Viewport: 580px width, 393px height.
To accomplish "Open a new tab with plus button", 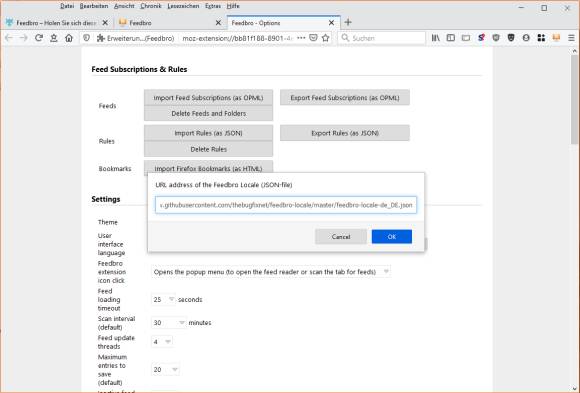I will (x=348, y=22).
